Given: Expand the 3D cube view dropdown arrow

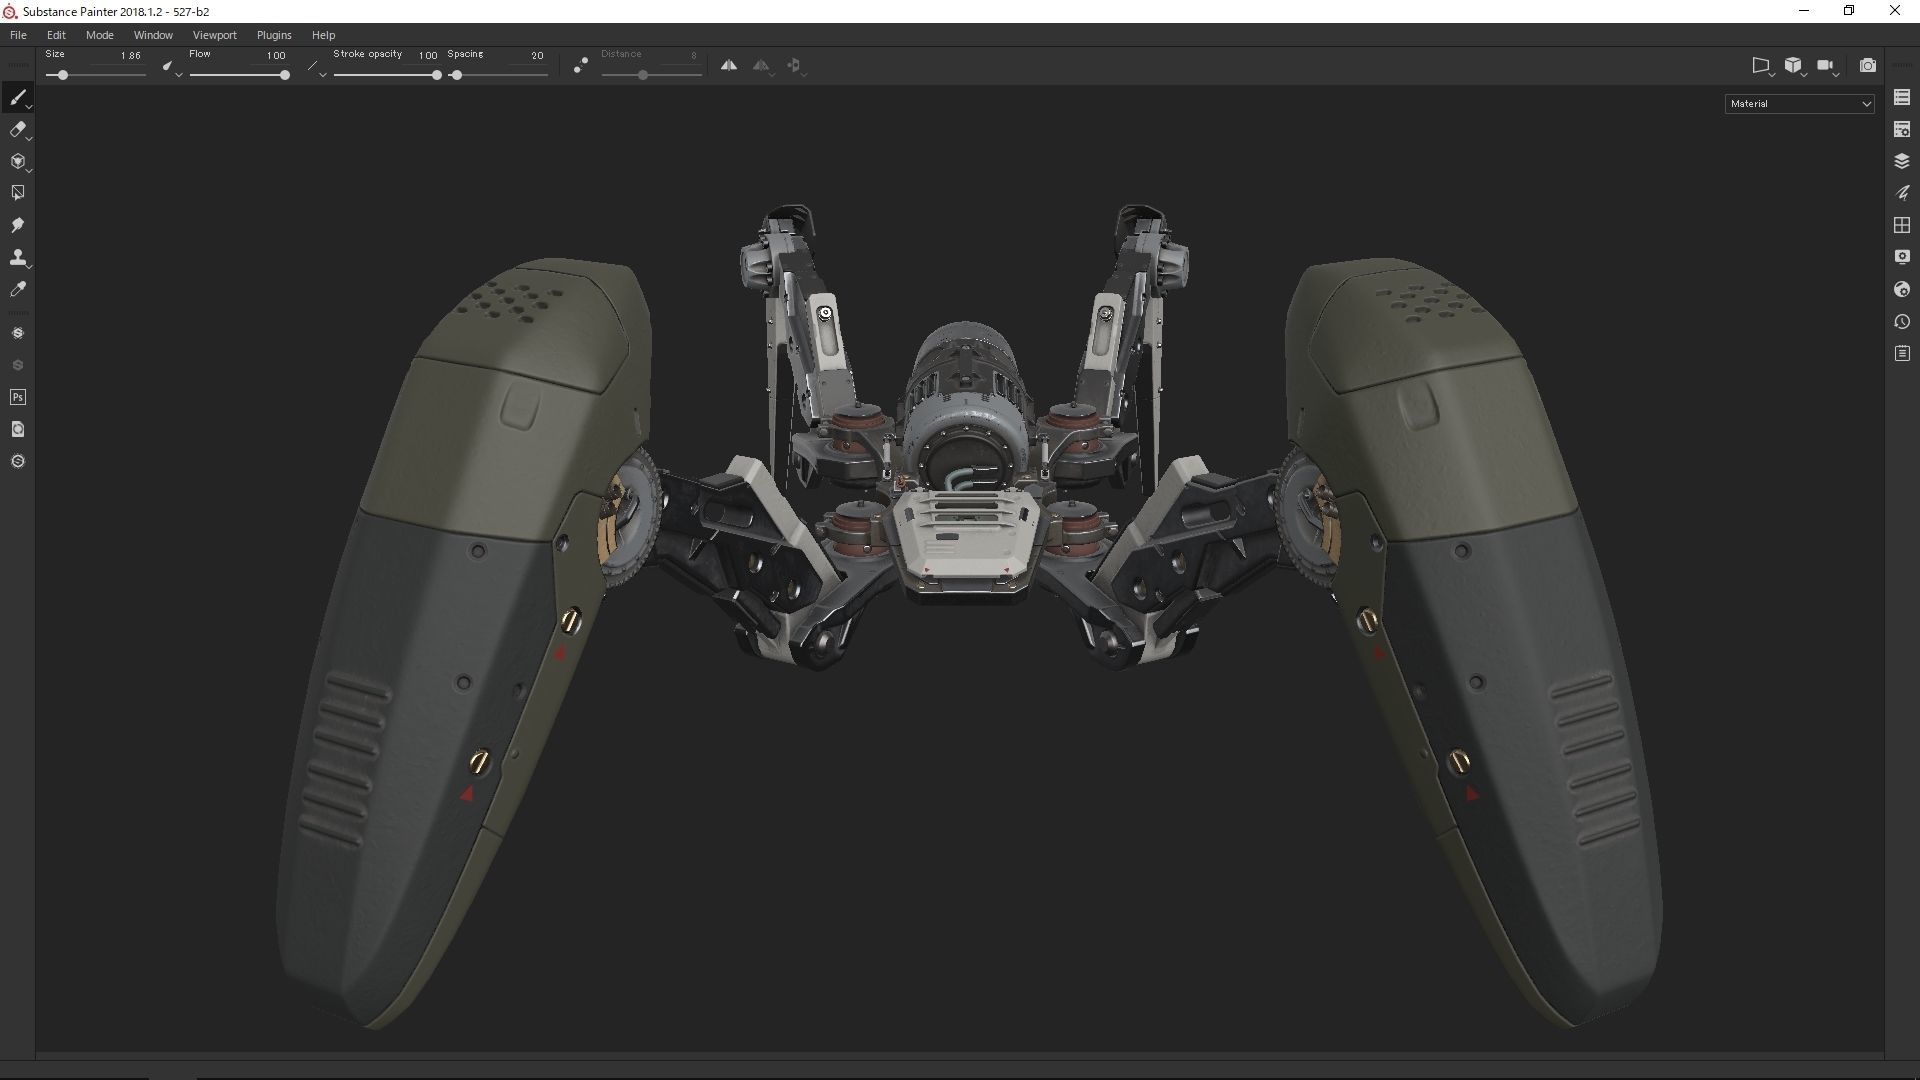Looking at the screenshot, I should (1805, 73).
